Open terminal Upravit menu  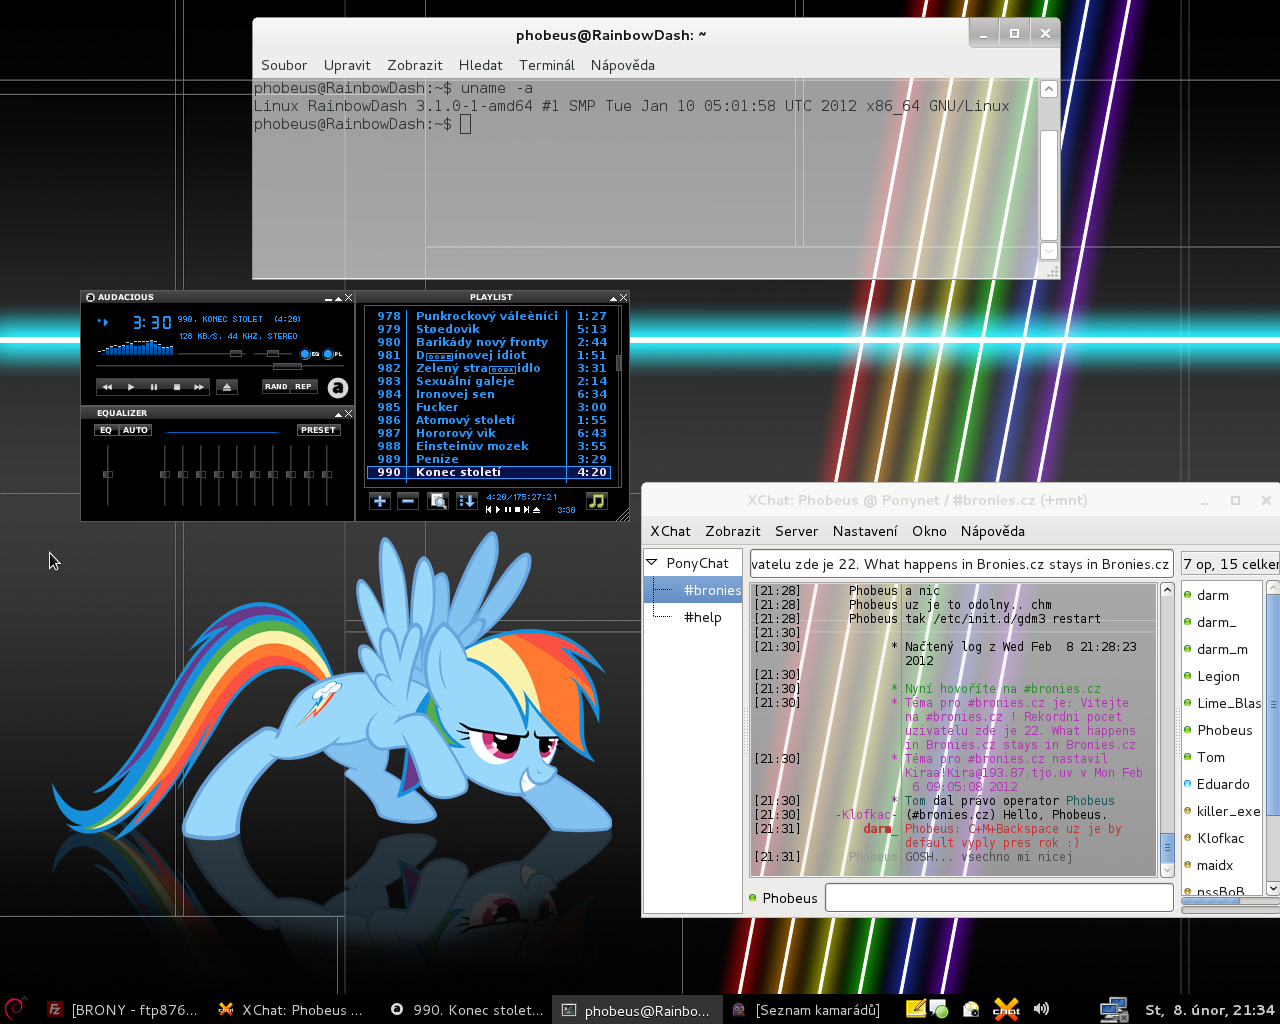click(347, 65)
